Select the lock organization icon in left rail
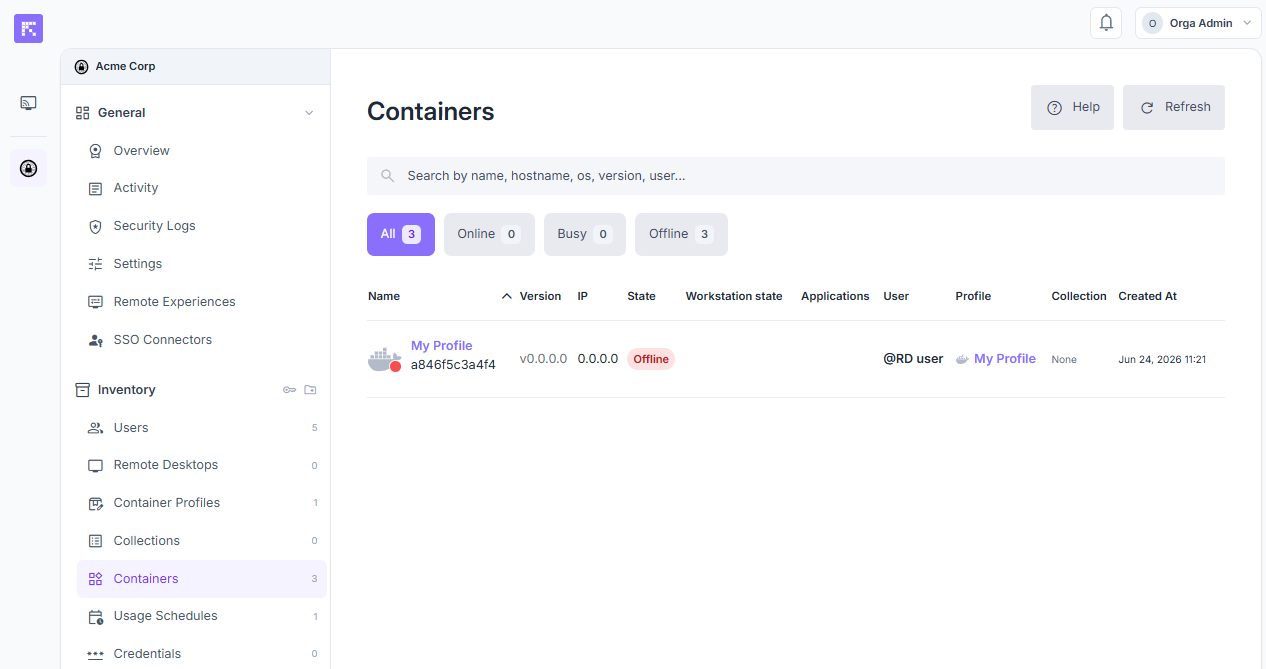Viewport: 1266px width, 669px height. click(28, 168)
